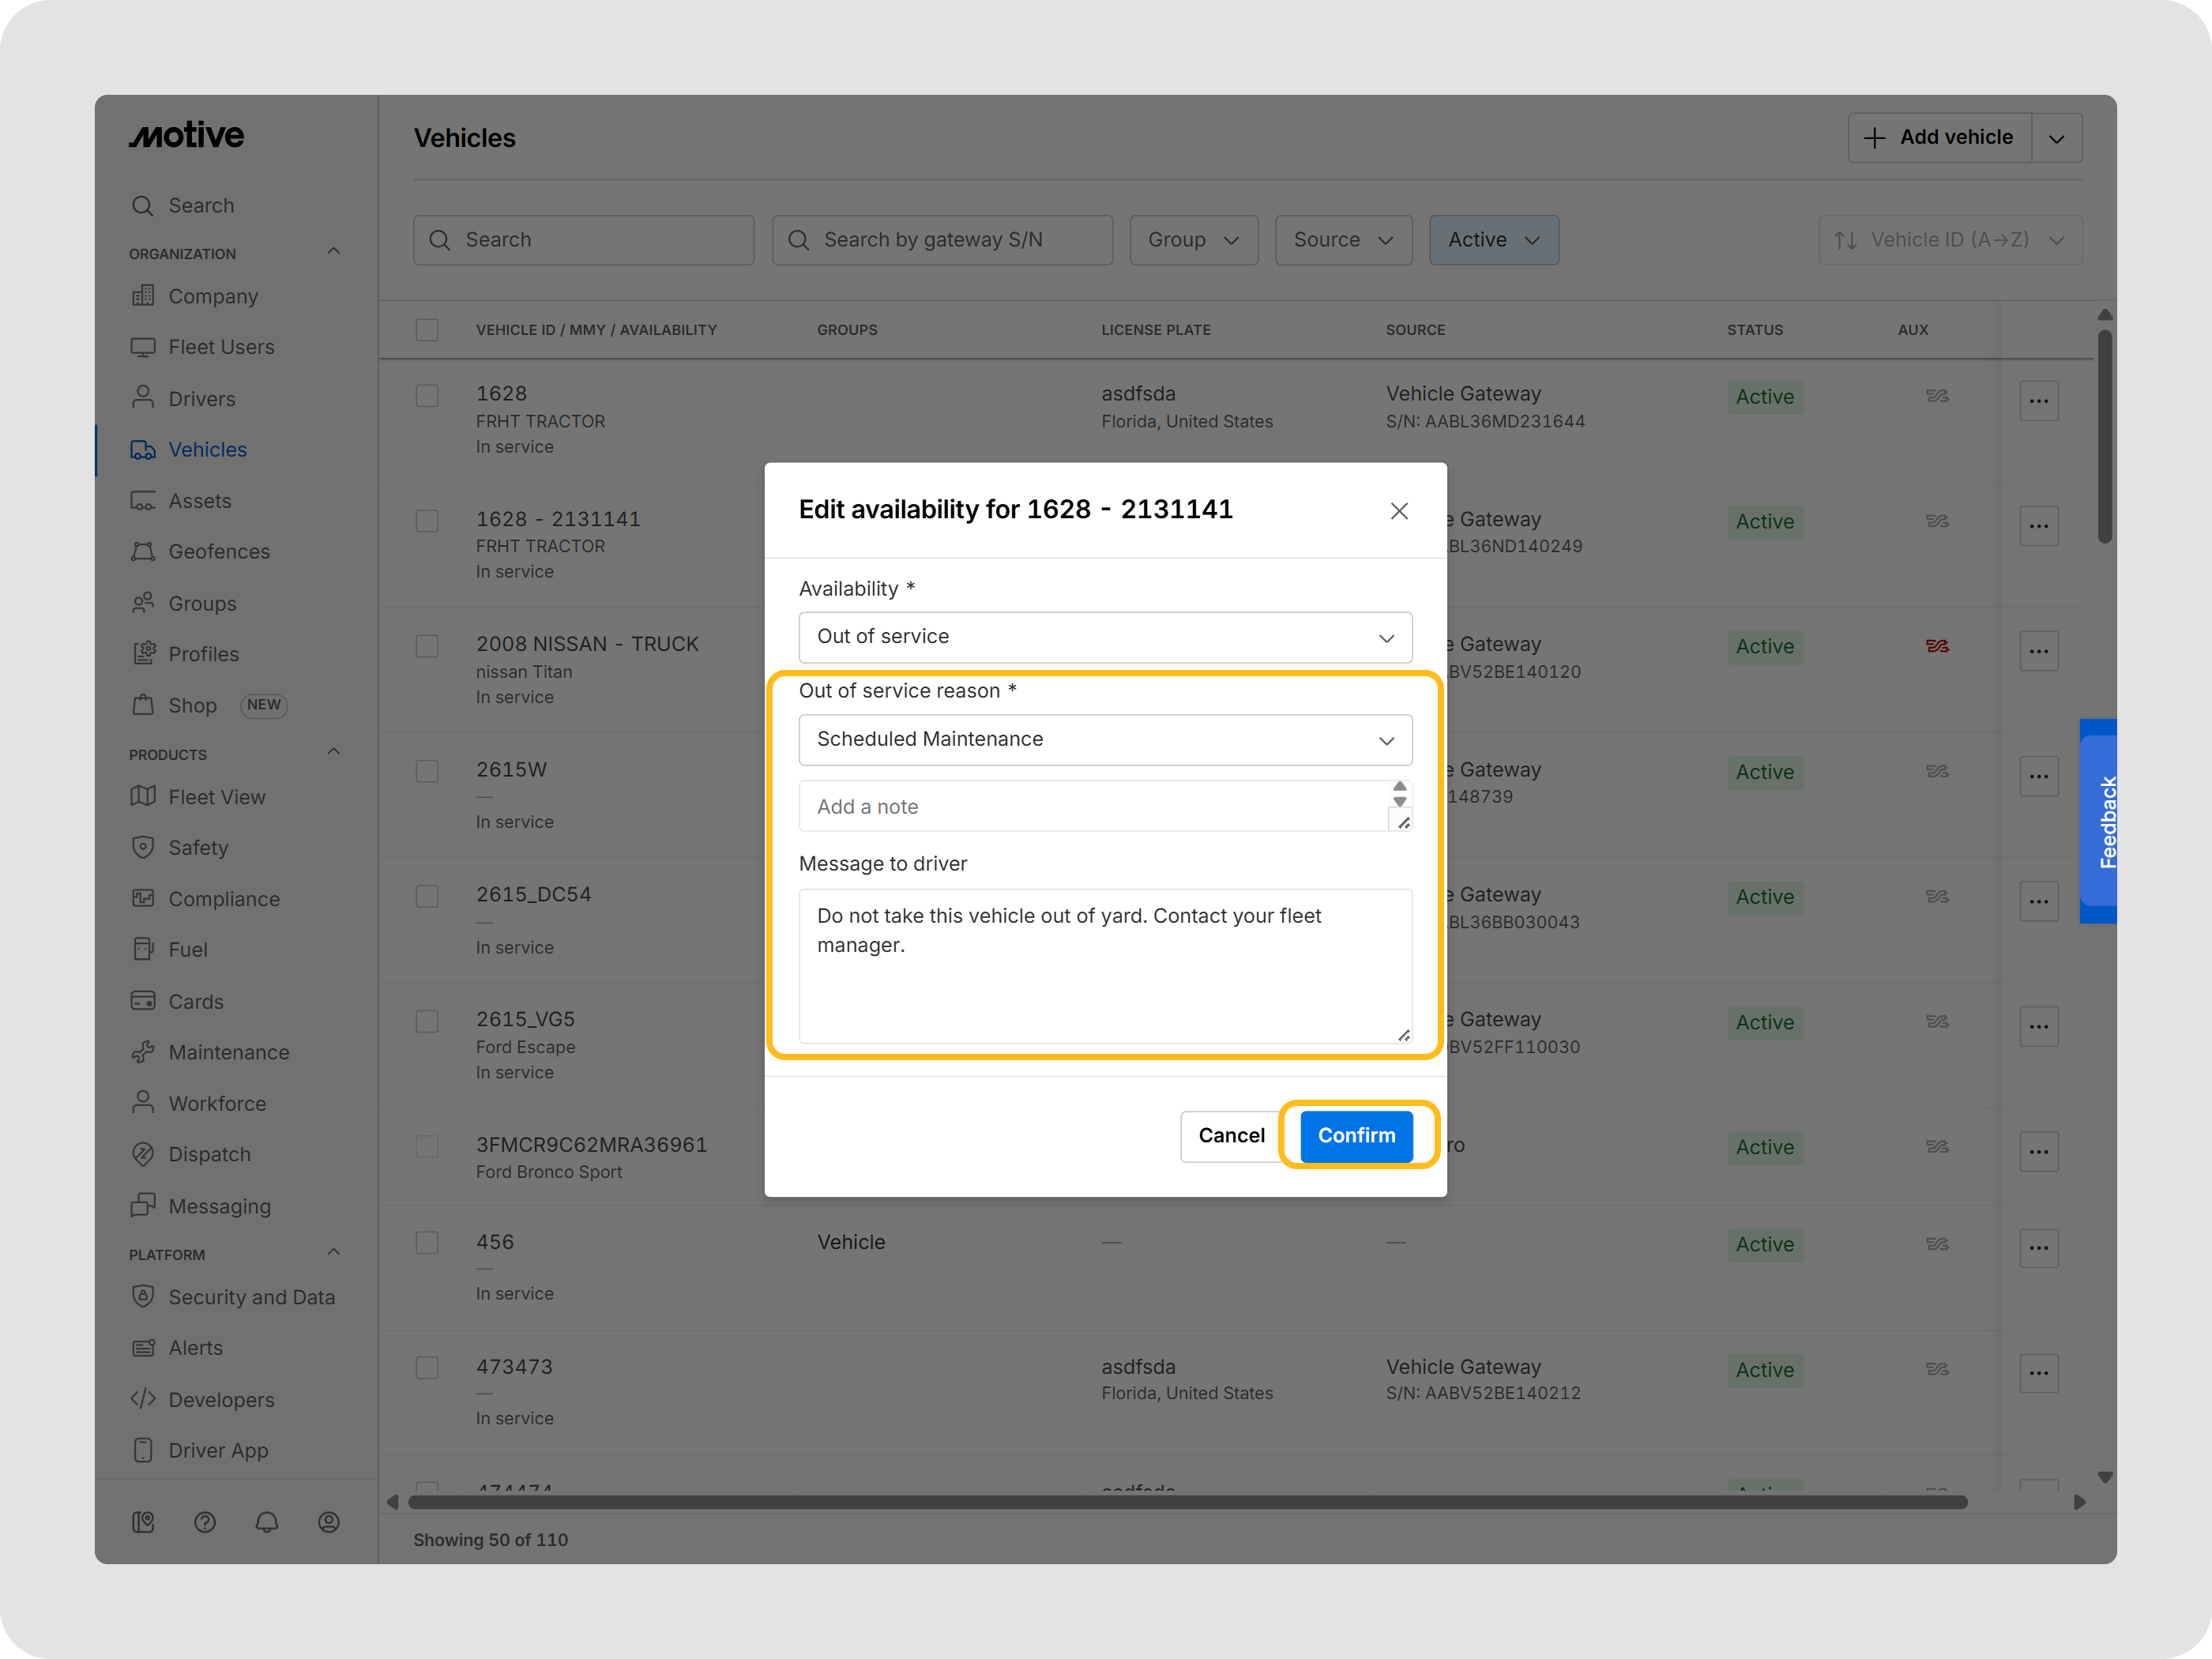Go to Drivers in the sidebar
This screenshot has height=1659, width=2212.
click(x=202, y=399)
